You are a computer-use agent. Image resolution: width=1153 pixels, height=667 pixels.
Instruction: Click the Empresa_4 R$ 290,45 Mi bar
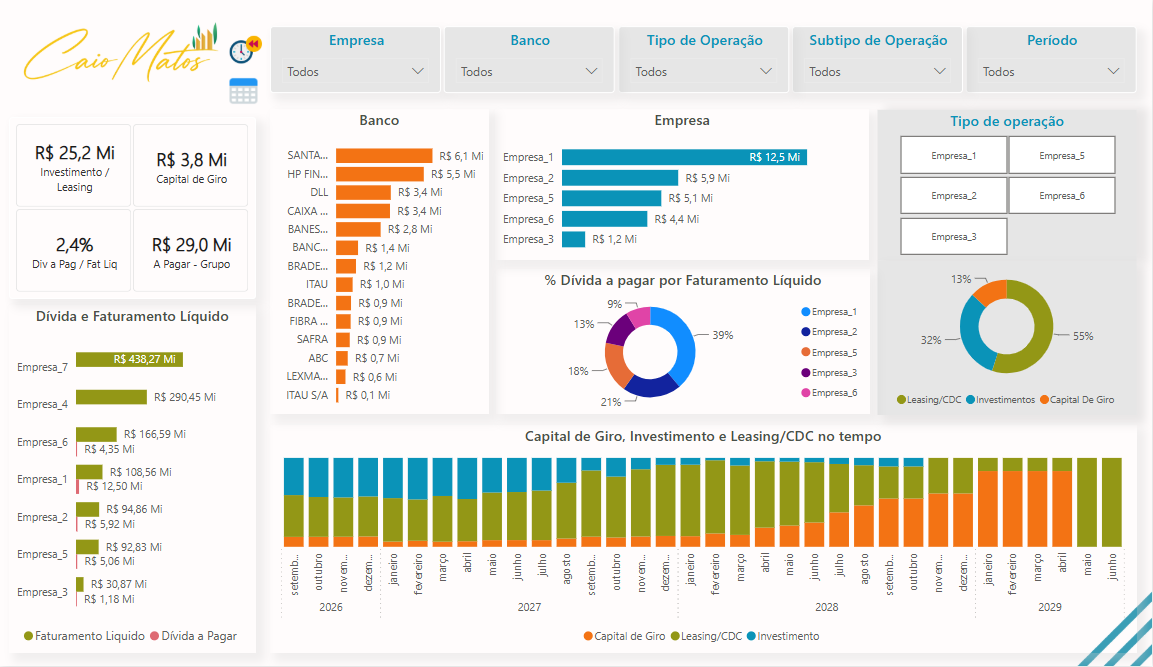coord(111,397)
